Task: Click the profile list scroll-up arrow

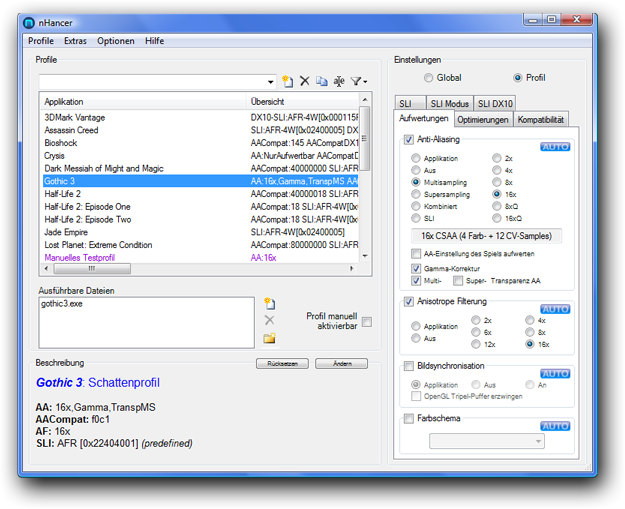Action: 365,99
